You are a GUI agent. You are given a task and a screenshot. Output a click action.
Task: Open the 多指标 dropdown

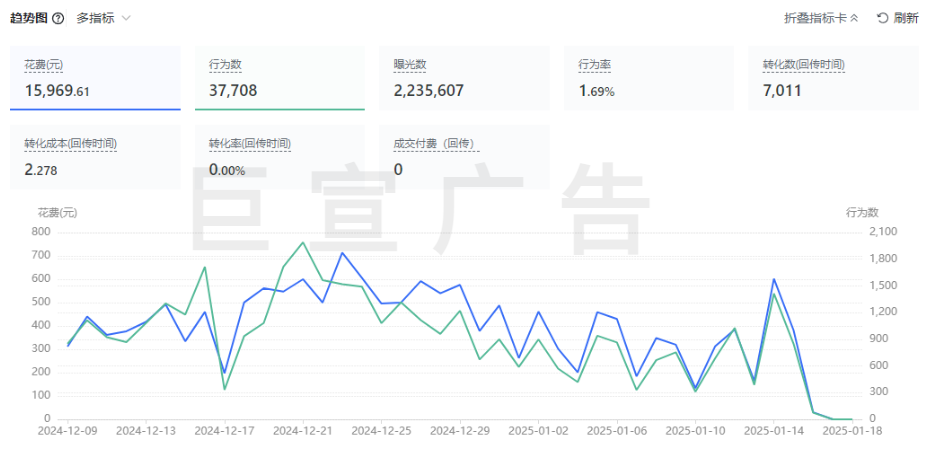pyautogui.click(x=103, y=18)
